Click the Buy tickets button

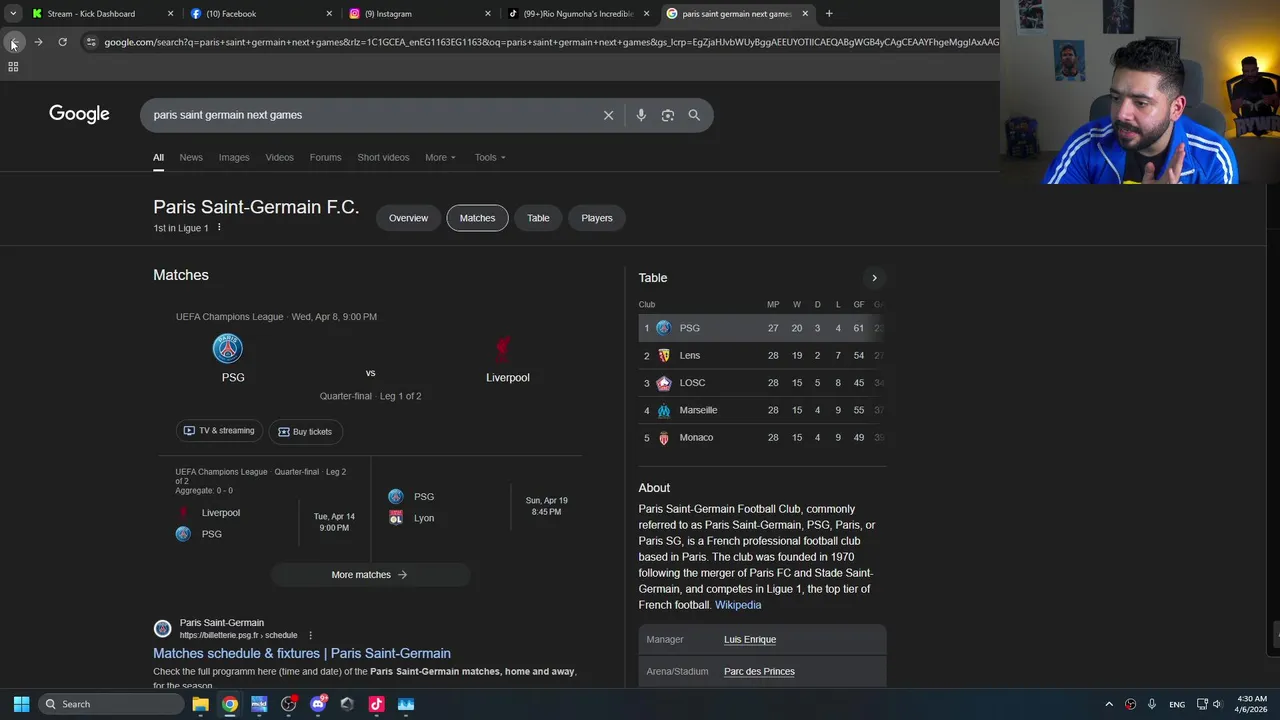(306, 432)
